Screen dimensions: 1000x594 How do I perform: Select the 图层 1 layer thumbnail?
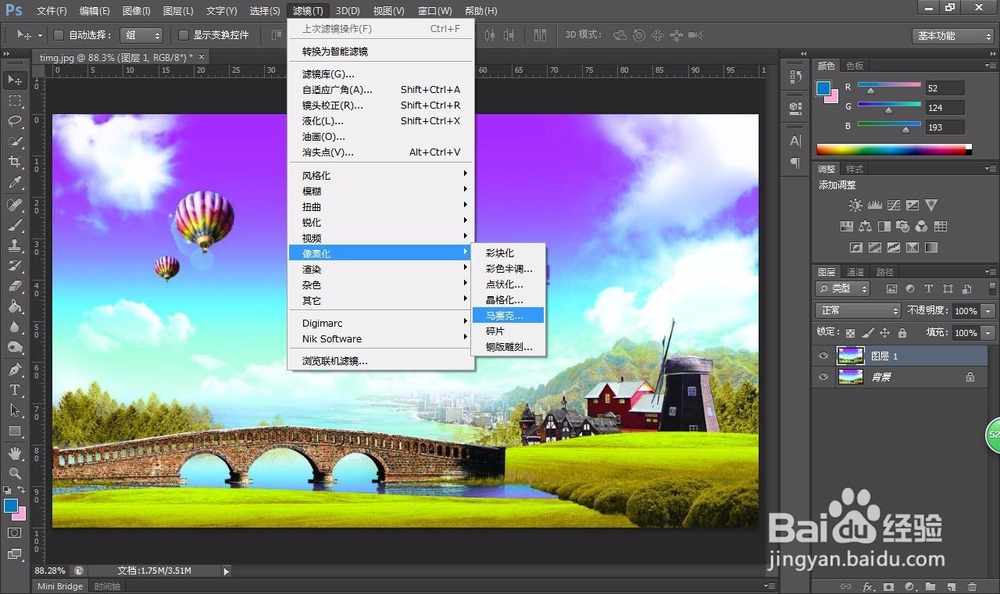point(850,355)
